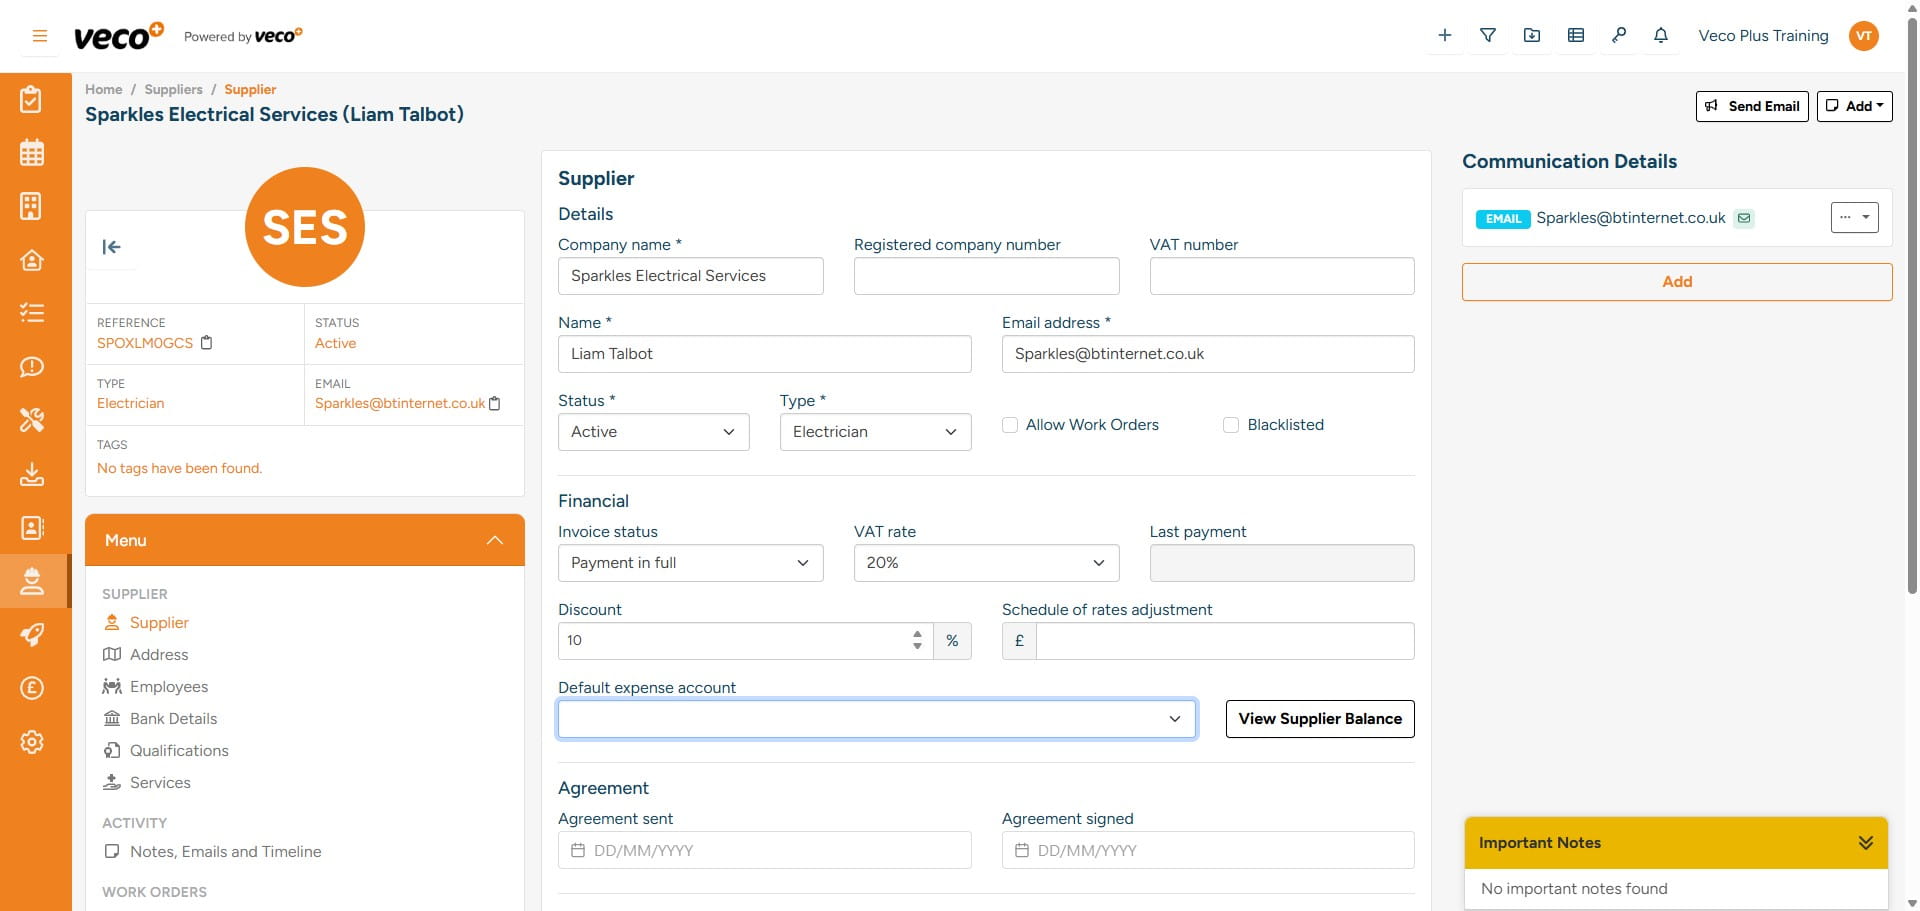Open the address book icon in sidebar
The height and width of the screenshot is (911, 1920).
[32, 528]
